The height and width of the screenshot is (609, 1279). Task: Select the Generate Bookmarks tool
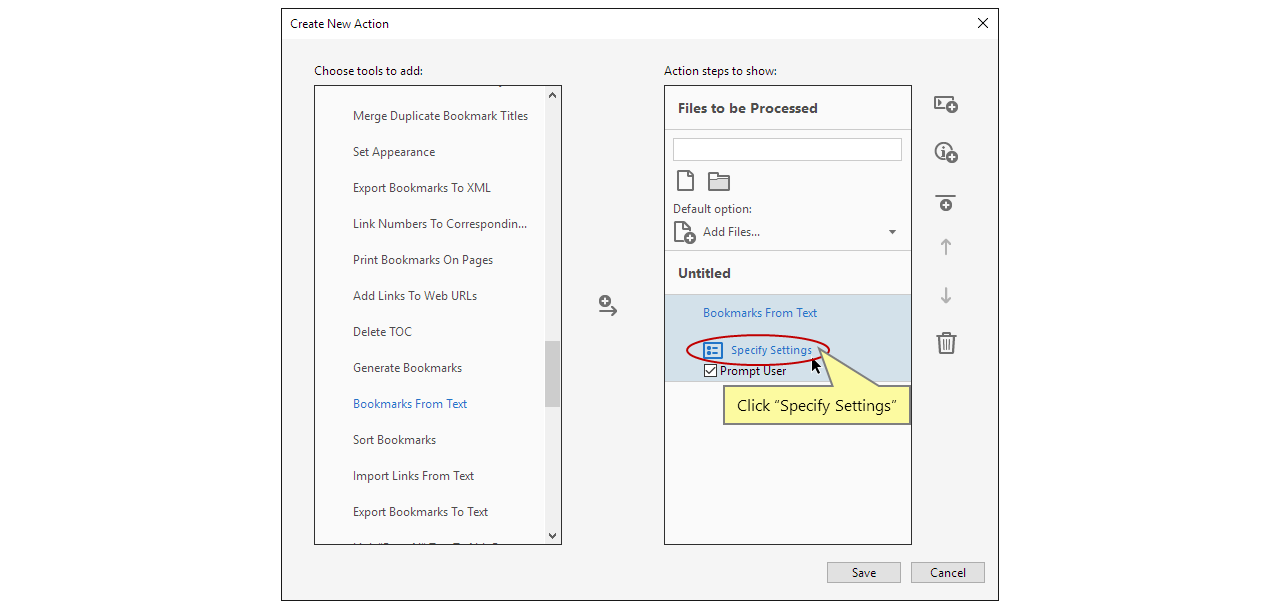click(407, 368)
